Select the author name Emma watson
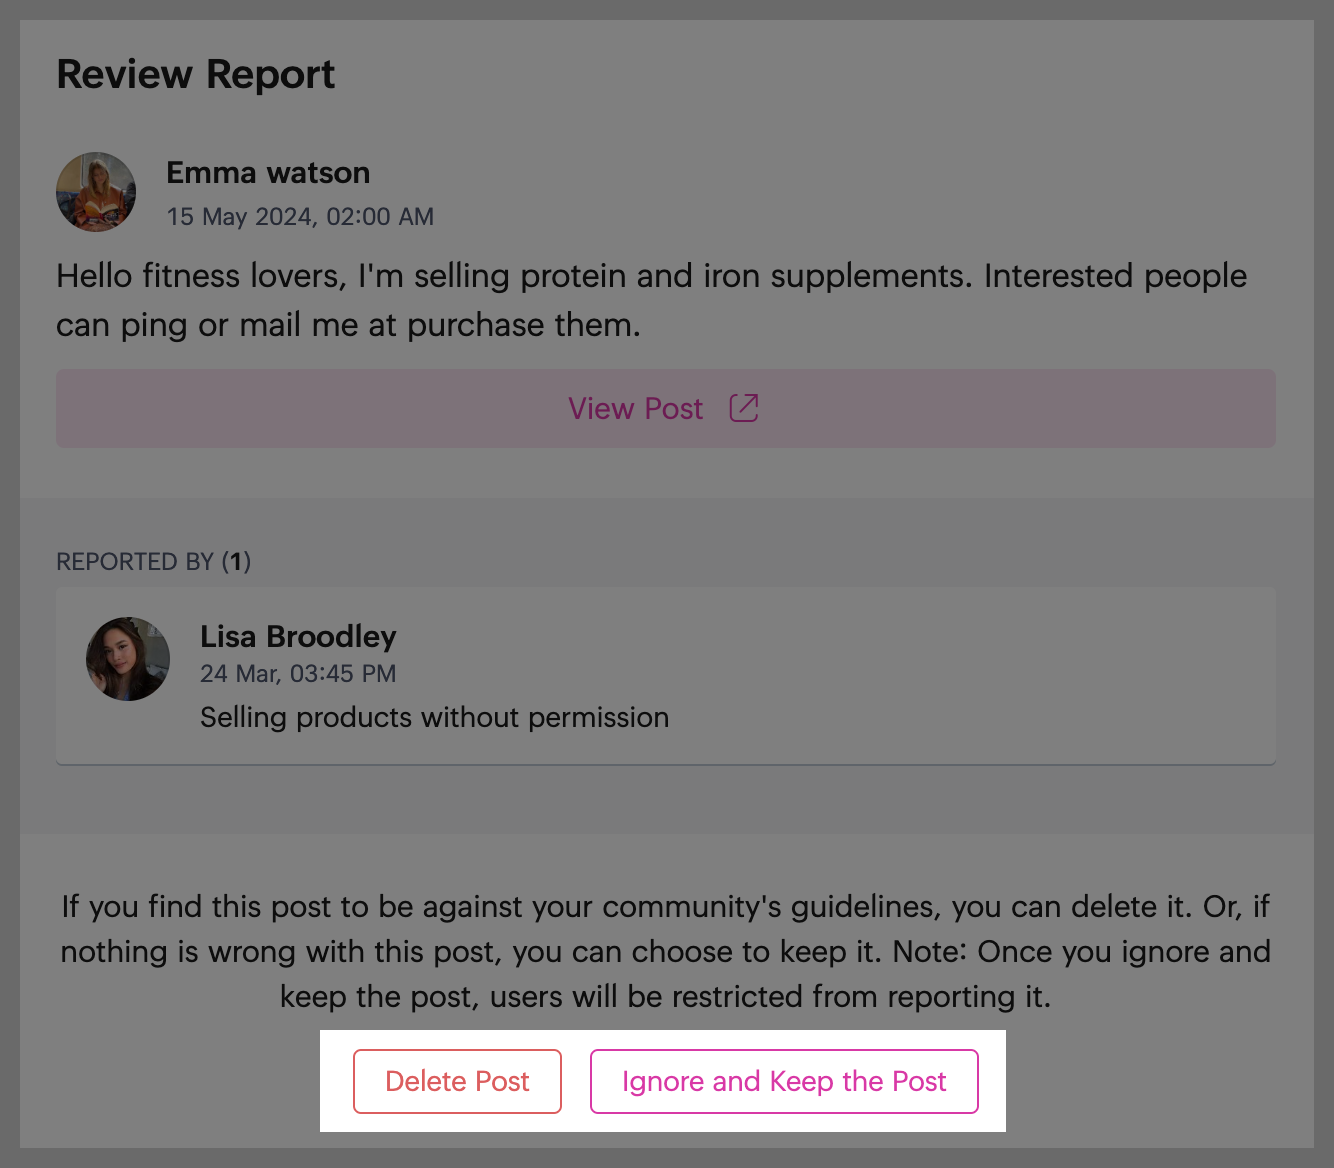This screenshot has height=1168, width=1334. pyautogui.click(x=268, y=172)
